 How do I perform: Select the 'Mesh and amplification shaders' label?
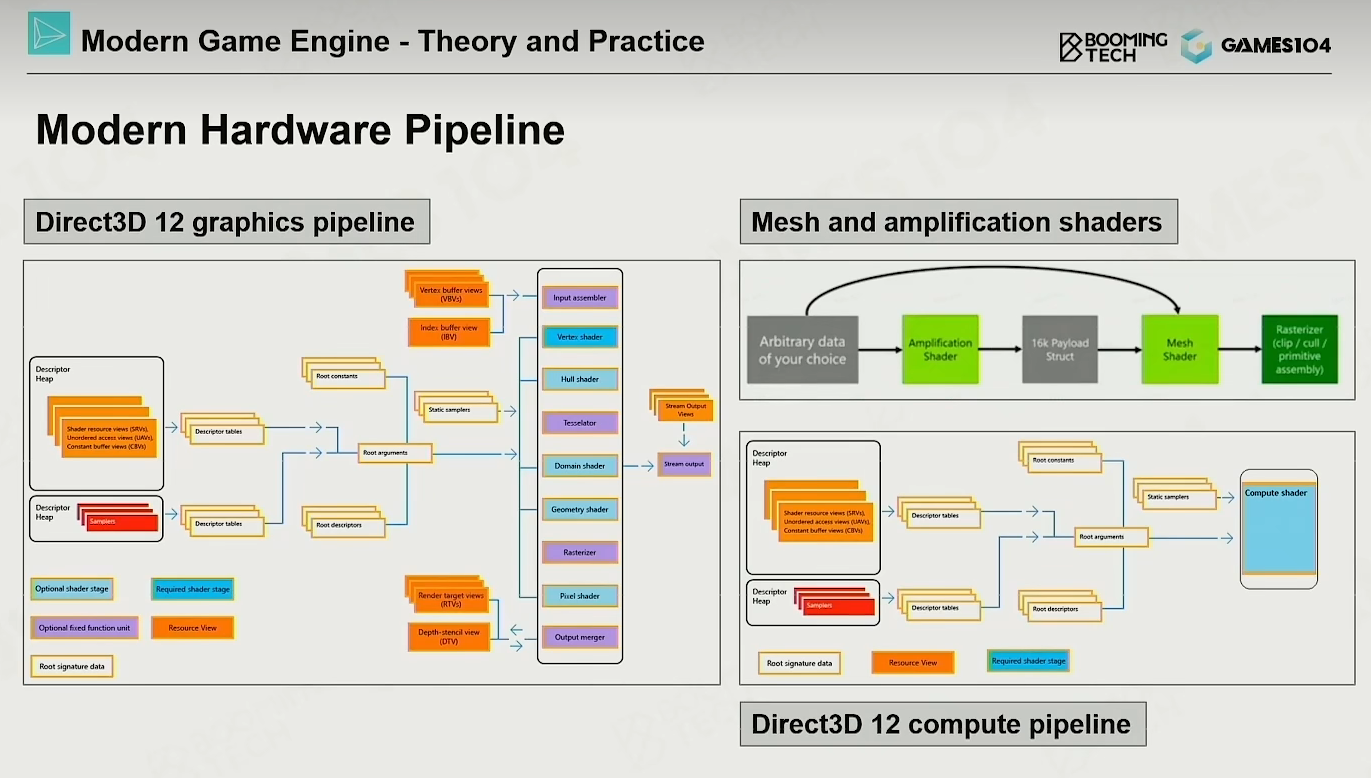click(x=958, y=222)
